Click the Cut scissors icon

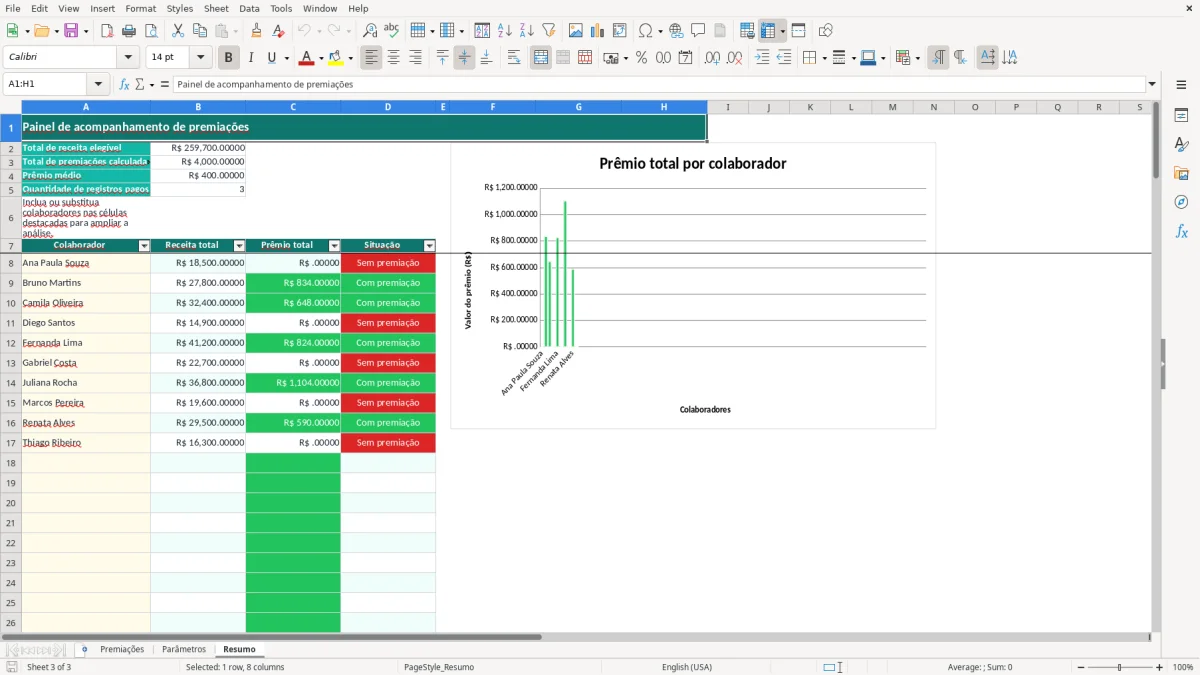coord(178,31)
